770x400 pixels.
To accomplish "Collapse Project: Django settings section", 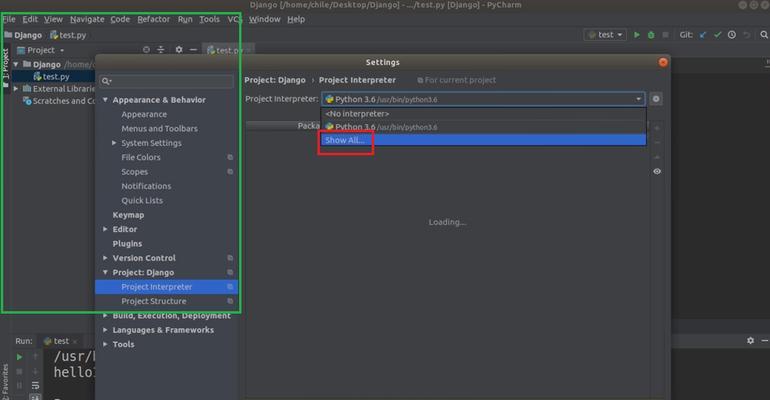I will (105, 272).
